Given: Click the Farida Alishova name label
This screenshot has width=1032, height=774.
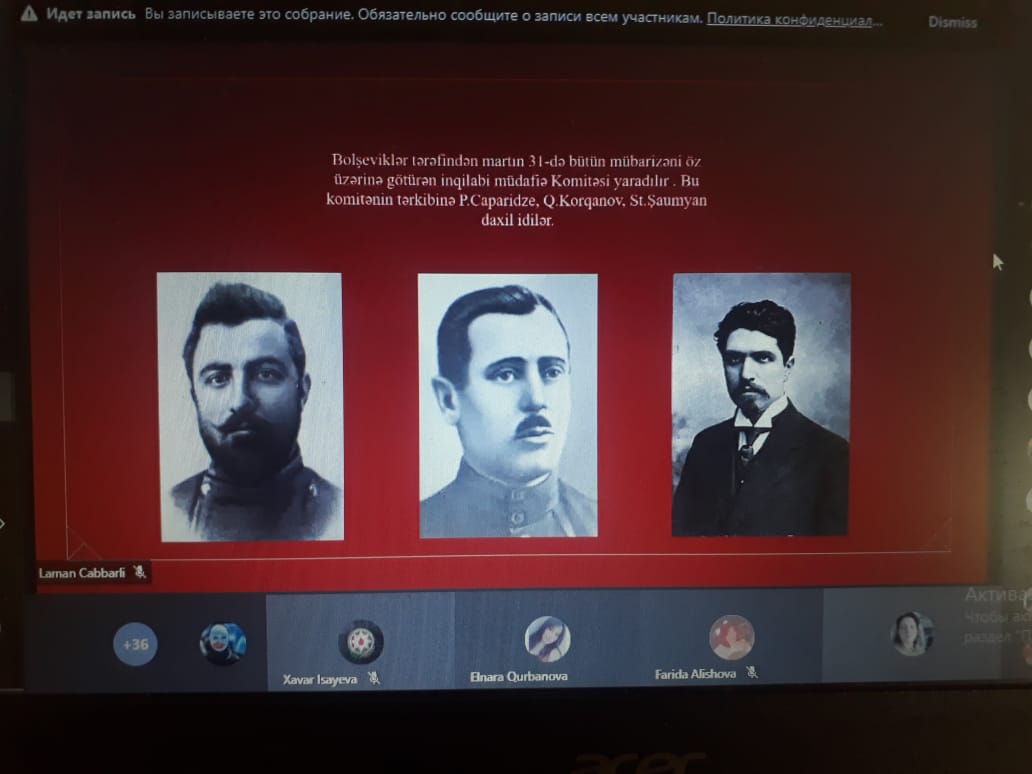Looking at the screenshot, I should tap(695, 674).
